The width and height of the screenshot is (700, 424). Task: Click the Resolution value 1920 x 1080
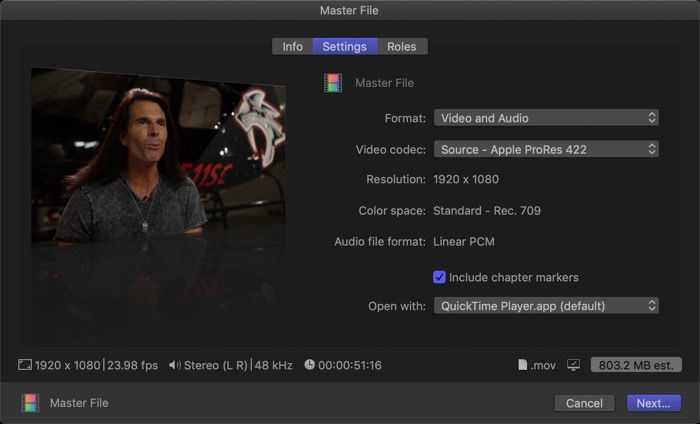(466, 179)
